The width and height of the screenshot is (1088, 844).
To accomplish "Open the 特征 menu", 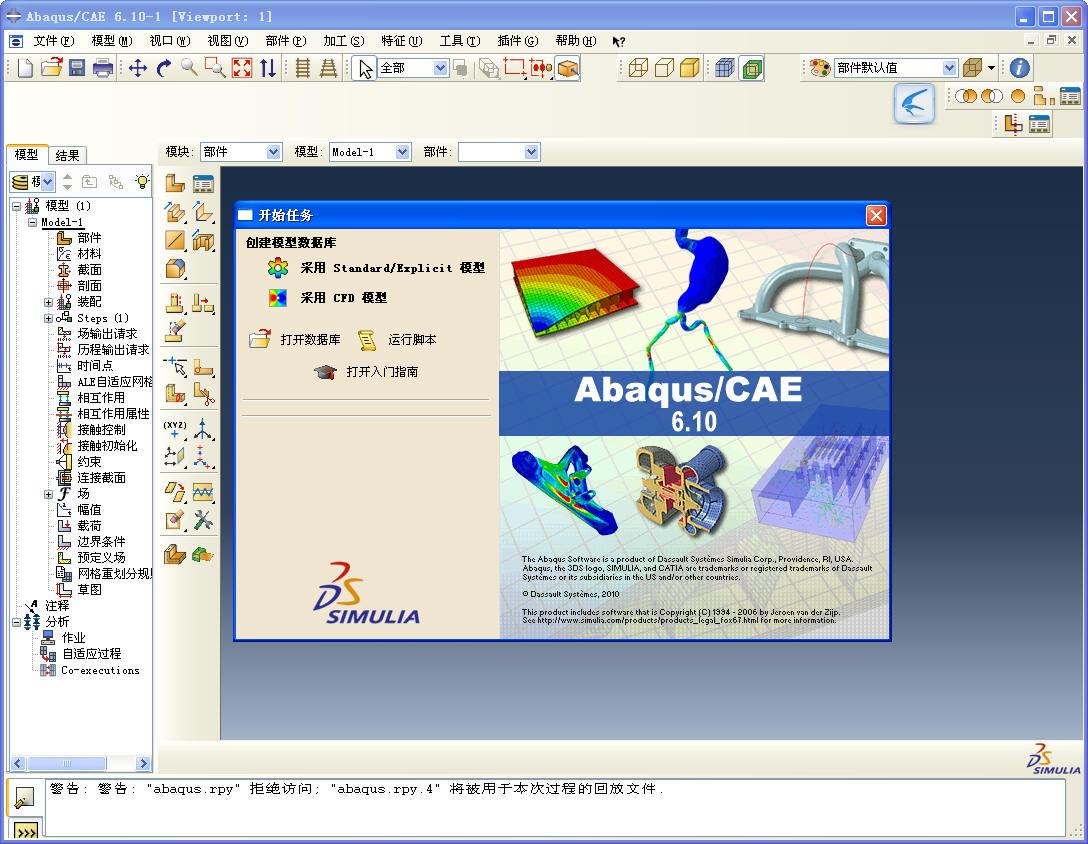I will 401,42.
